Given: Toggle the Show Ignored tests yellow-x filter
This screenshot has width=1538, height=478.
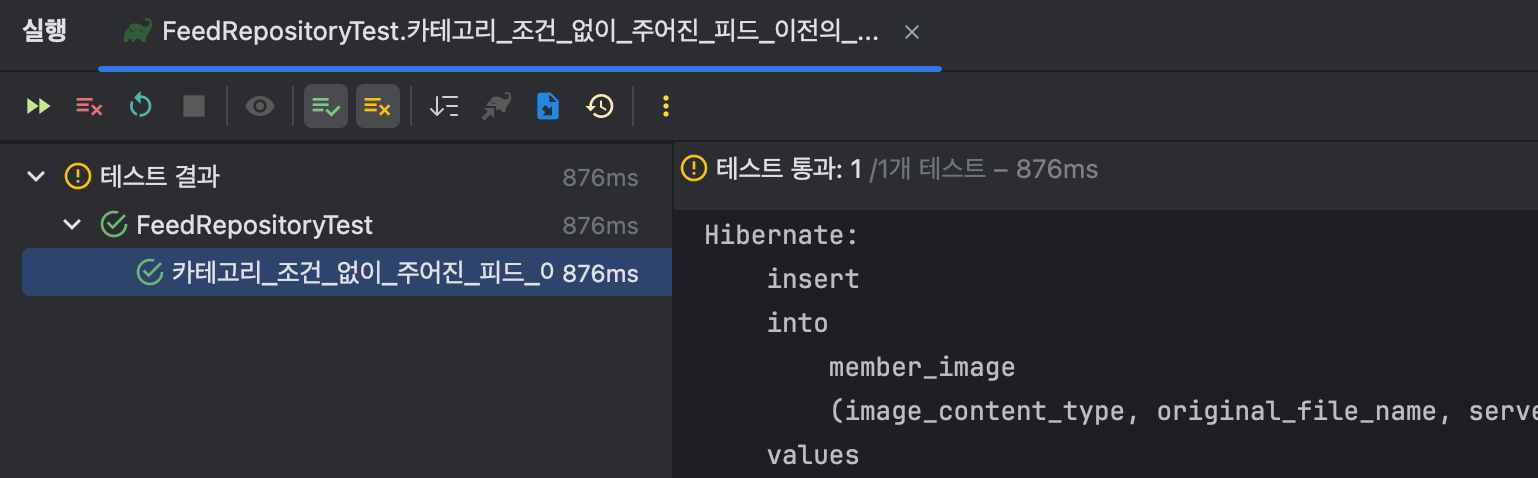Looking at the screenshot, I should click(378, 106).
